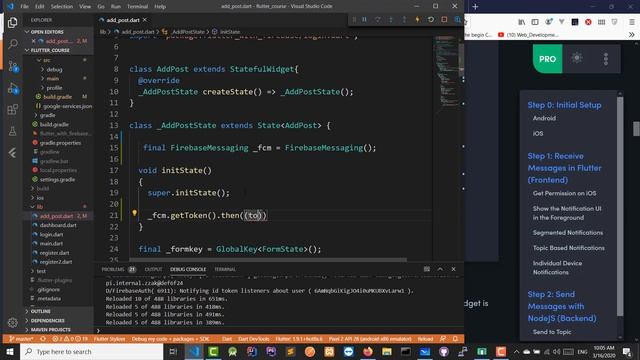Switch to the Output tab

pyautogui.click(x=153, y=269)
